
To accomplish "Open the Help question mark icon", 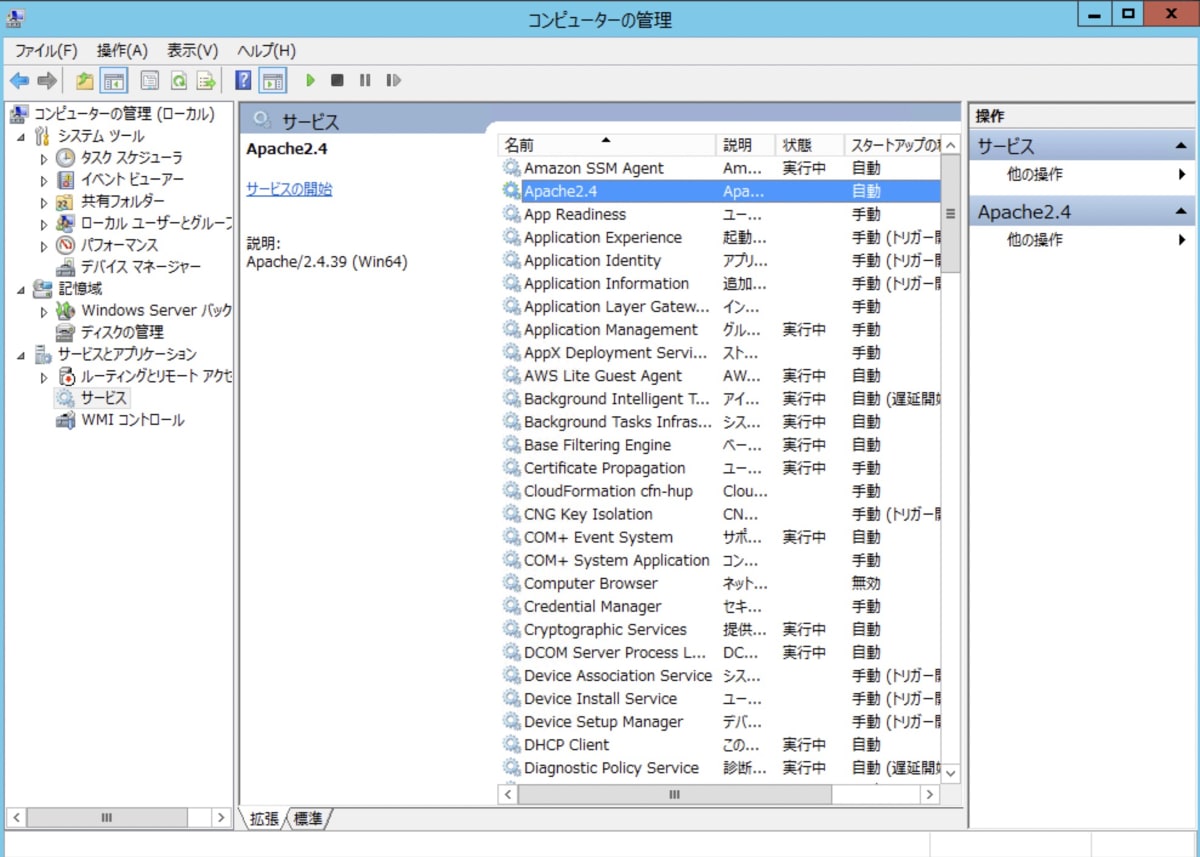I will coord(243,81).
